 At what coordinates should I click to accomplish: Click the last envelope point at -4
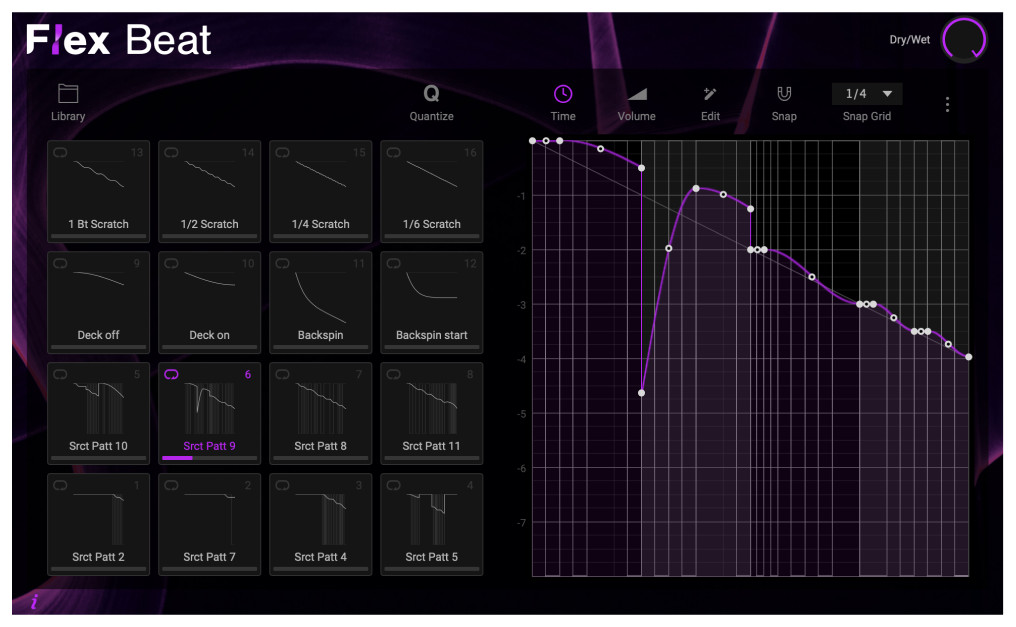click(x=968, y=356)
